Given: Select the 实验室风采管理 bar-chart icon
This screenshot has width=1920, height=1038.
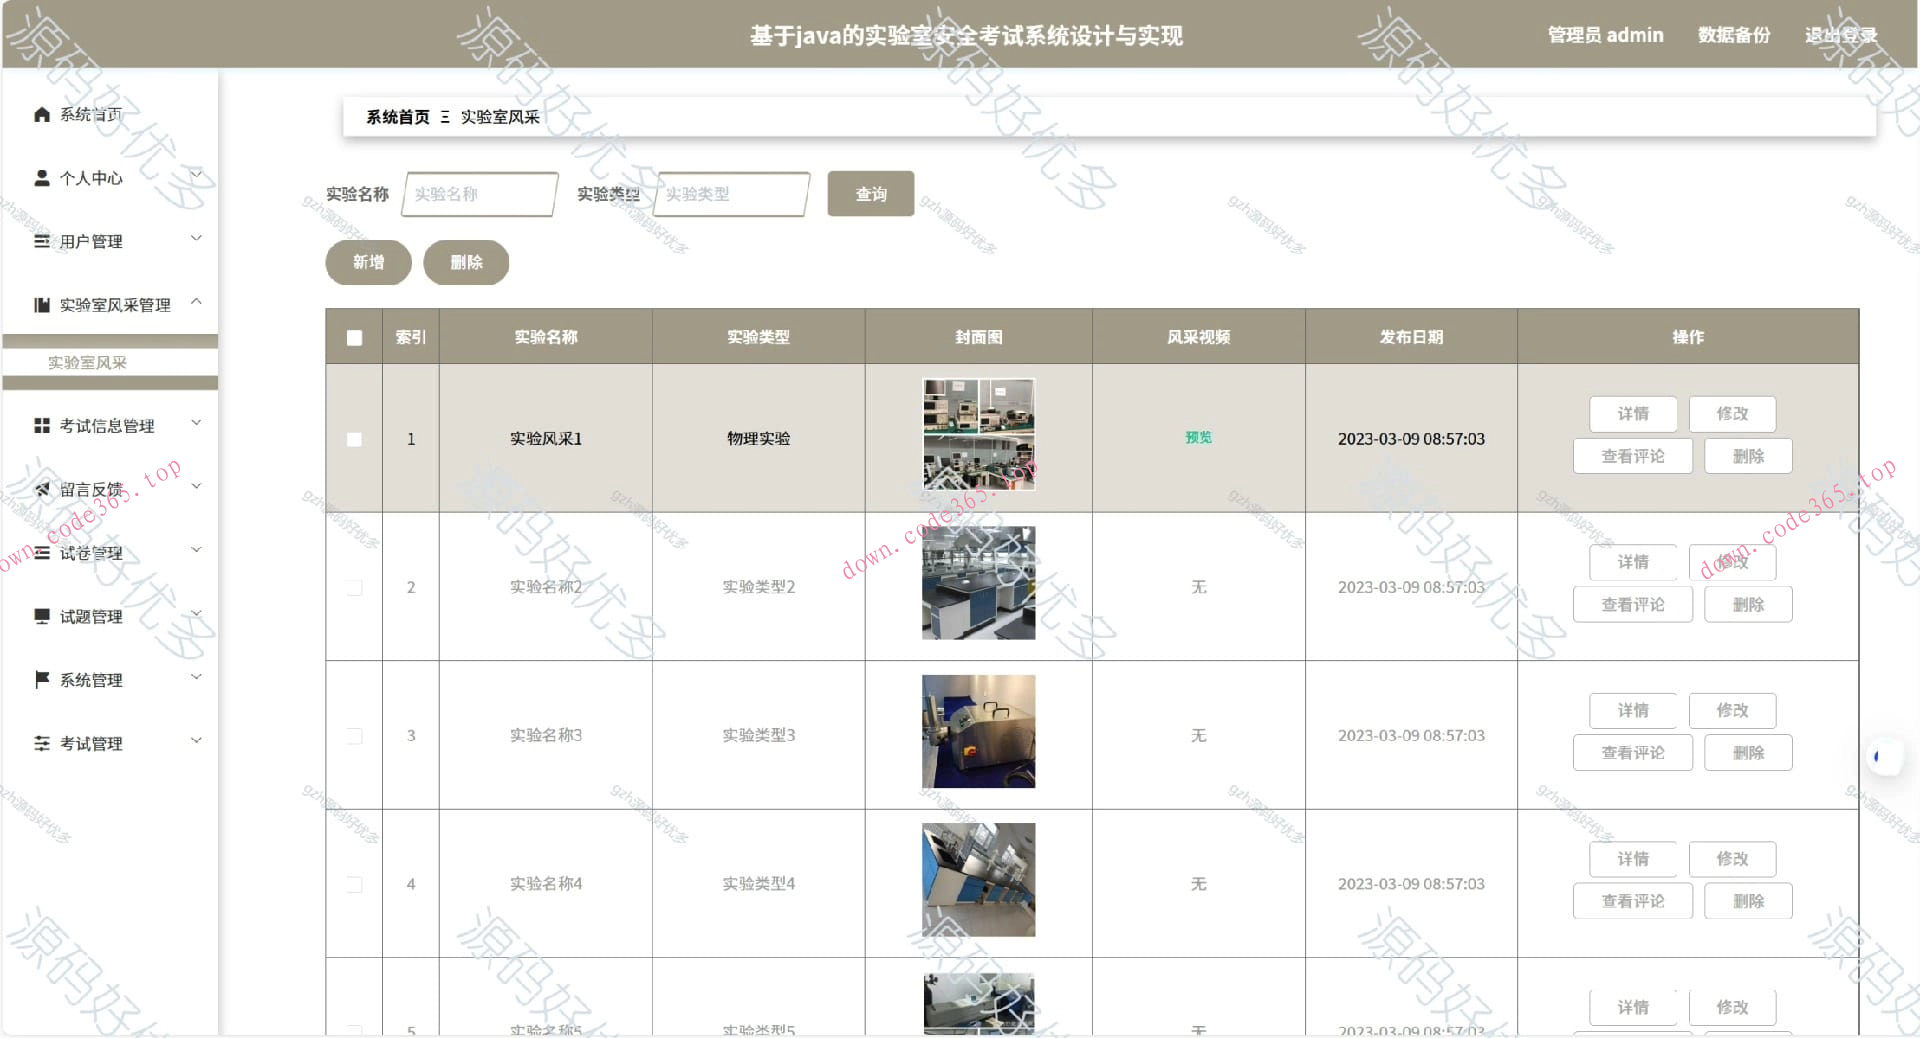Looking at the screenshot, I should [41, 304].
